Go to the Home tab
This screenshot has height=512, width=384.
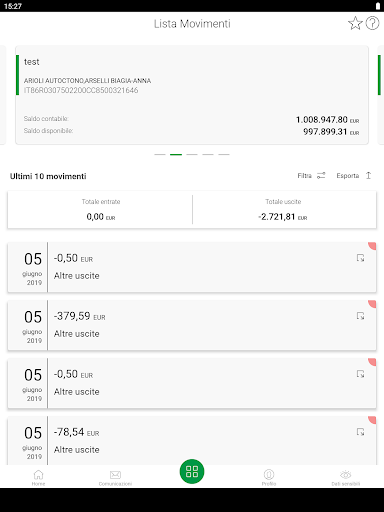coord(38,477)
